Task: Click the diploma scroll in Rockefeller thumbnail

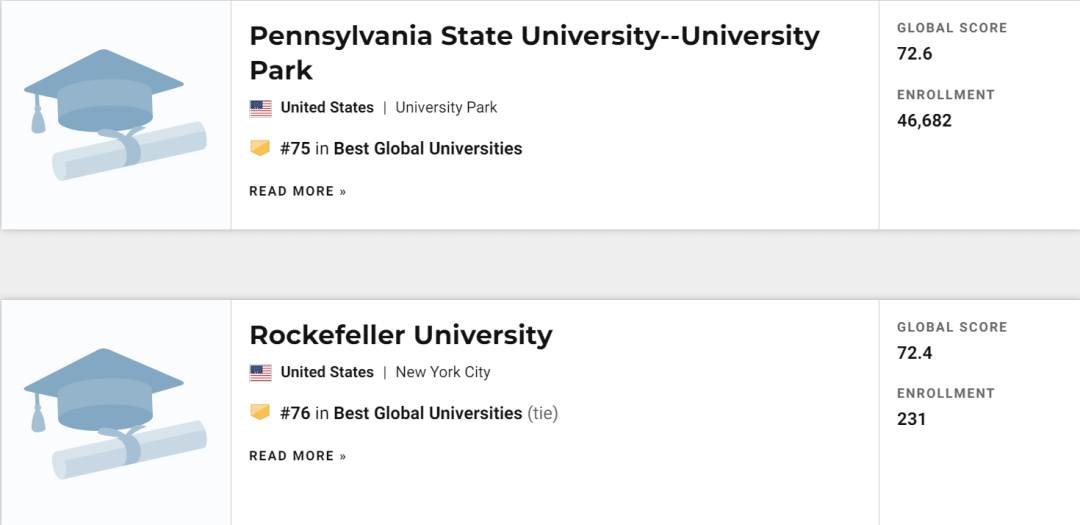Action: [x=129, y=450]
